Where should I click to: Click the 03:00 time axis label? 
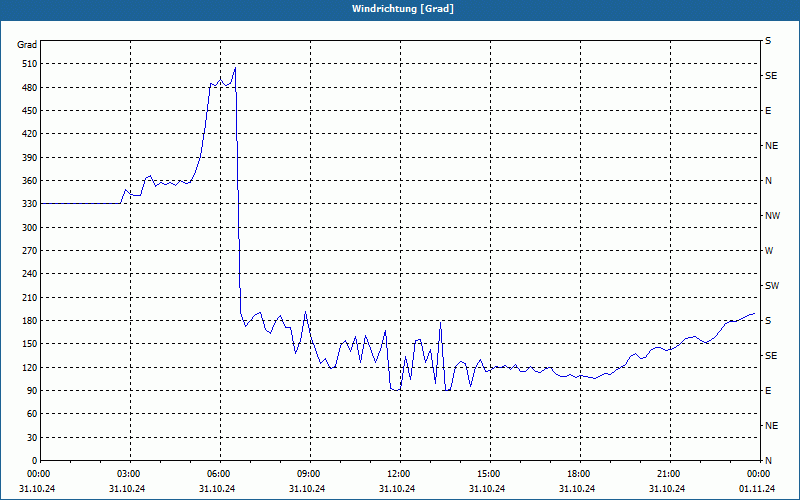pos(128,474)
